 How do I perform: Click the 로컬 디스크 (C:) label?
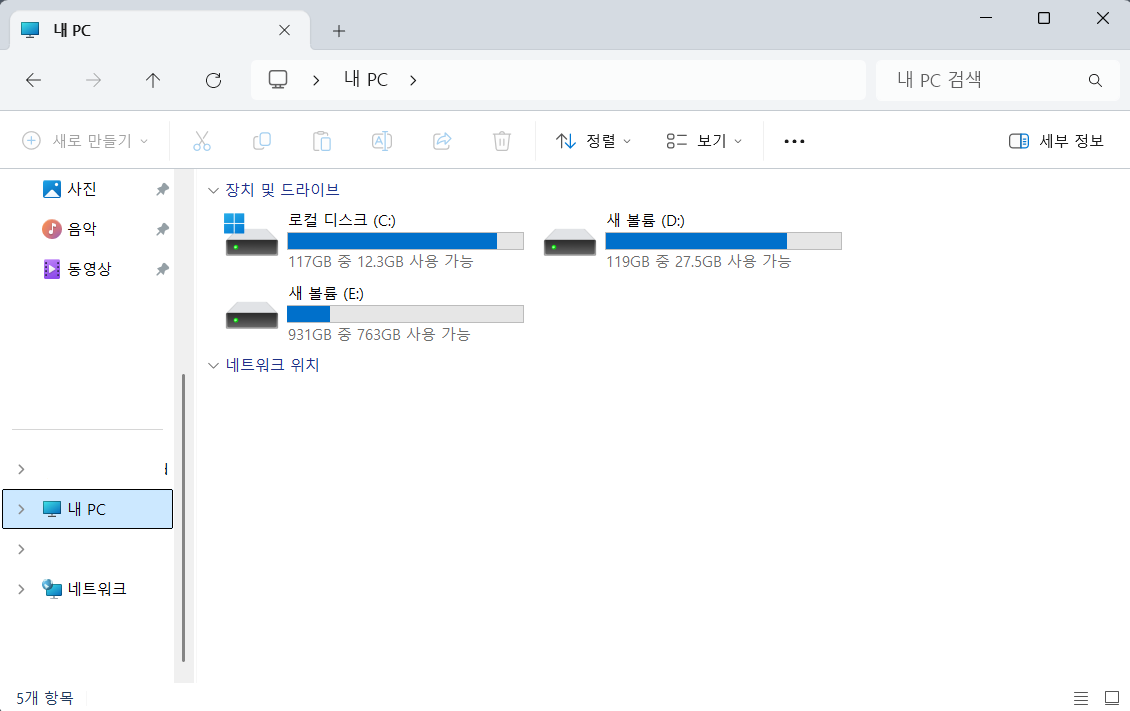[342, 220]
